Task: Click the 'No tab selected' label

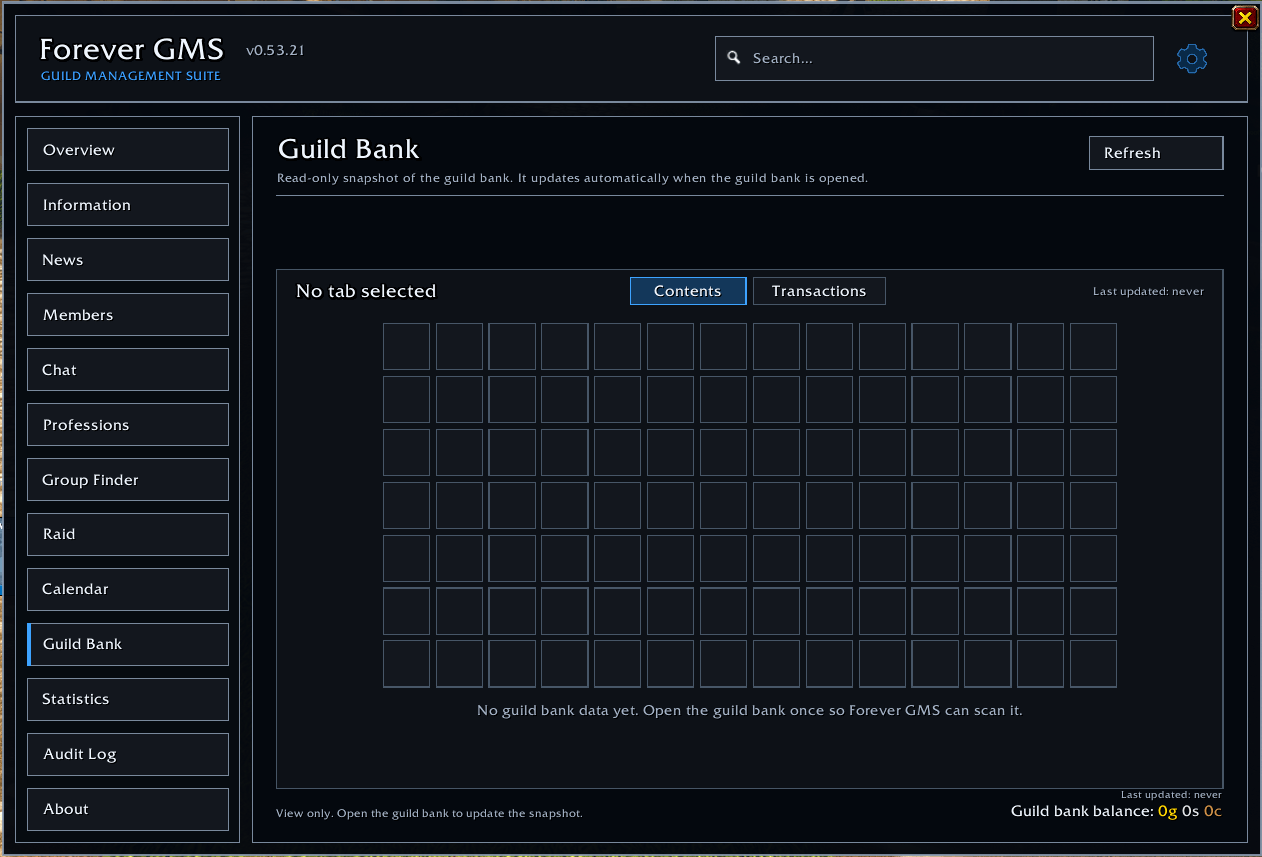Action: point(366,291)
